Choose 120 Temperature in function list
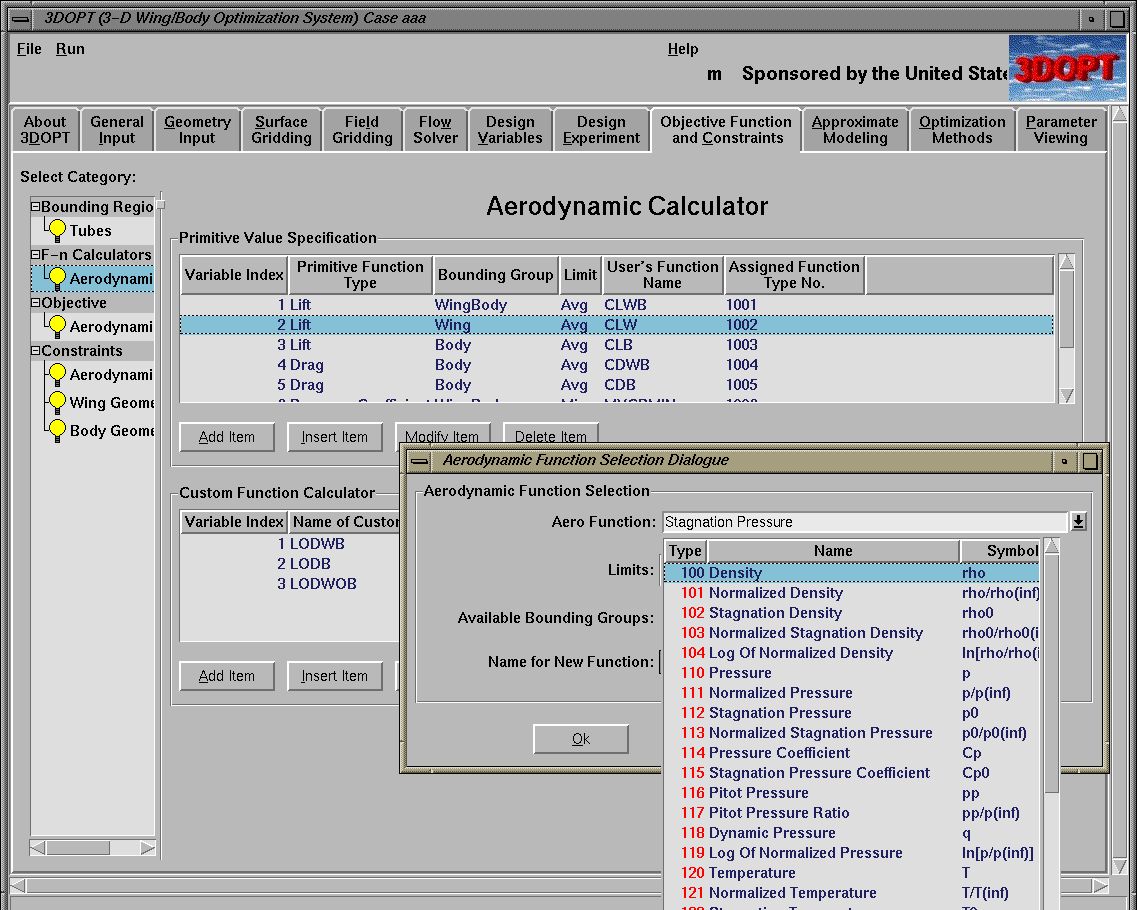1137x910 pixels. click(x=852, y=872)
